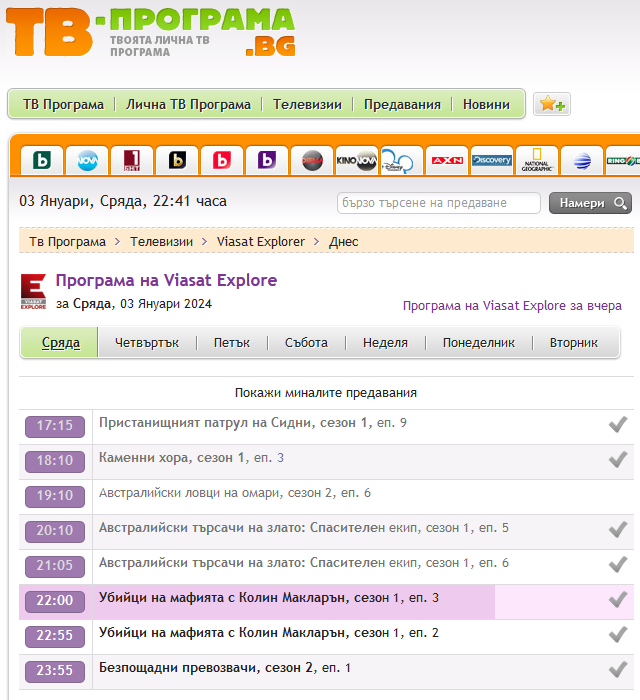The width and height of the screenshot is (640, 700).
Task: Click Днес in the breadcrumb
Action: tap(344, 242)
